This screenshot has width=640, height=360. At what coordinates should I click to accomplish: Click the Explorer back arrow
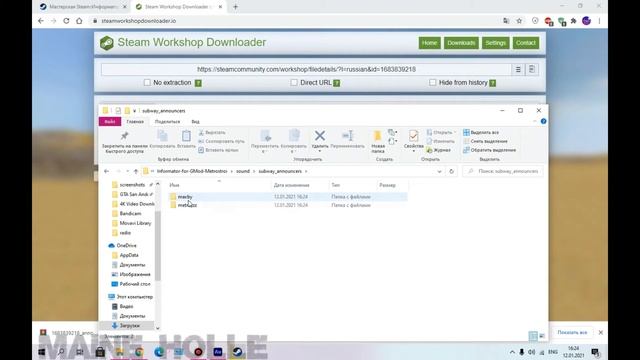pyautogui.click(x=107, y=171)
